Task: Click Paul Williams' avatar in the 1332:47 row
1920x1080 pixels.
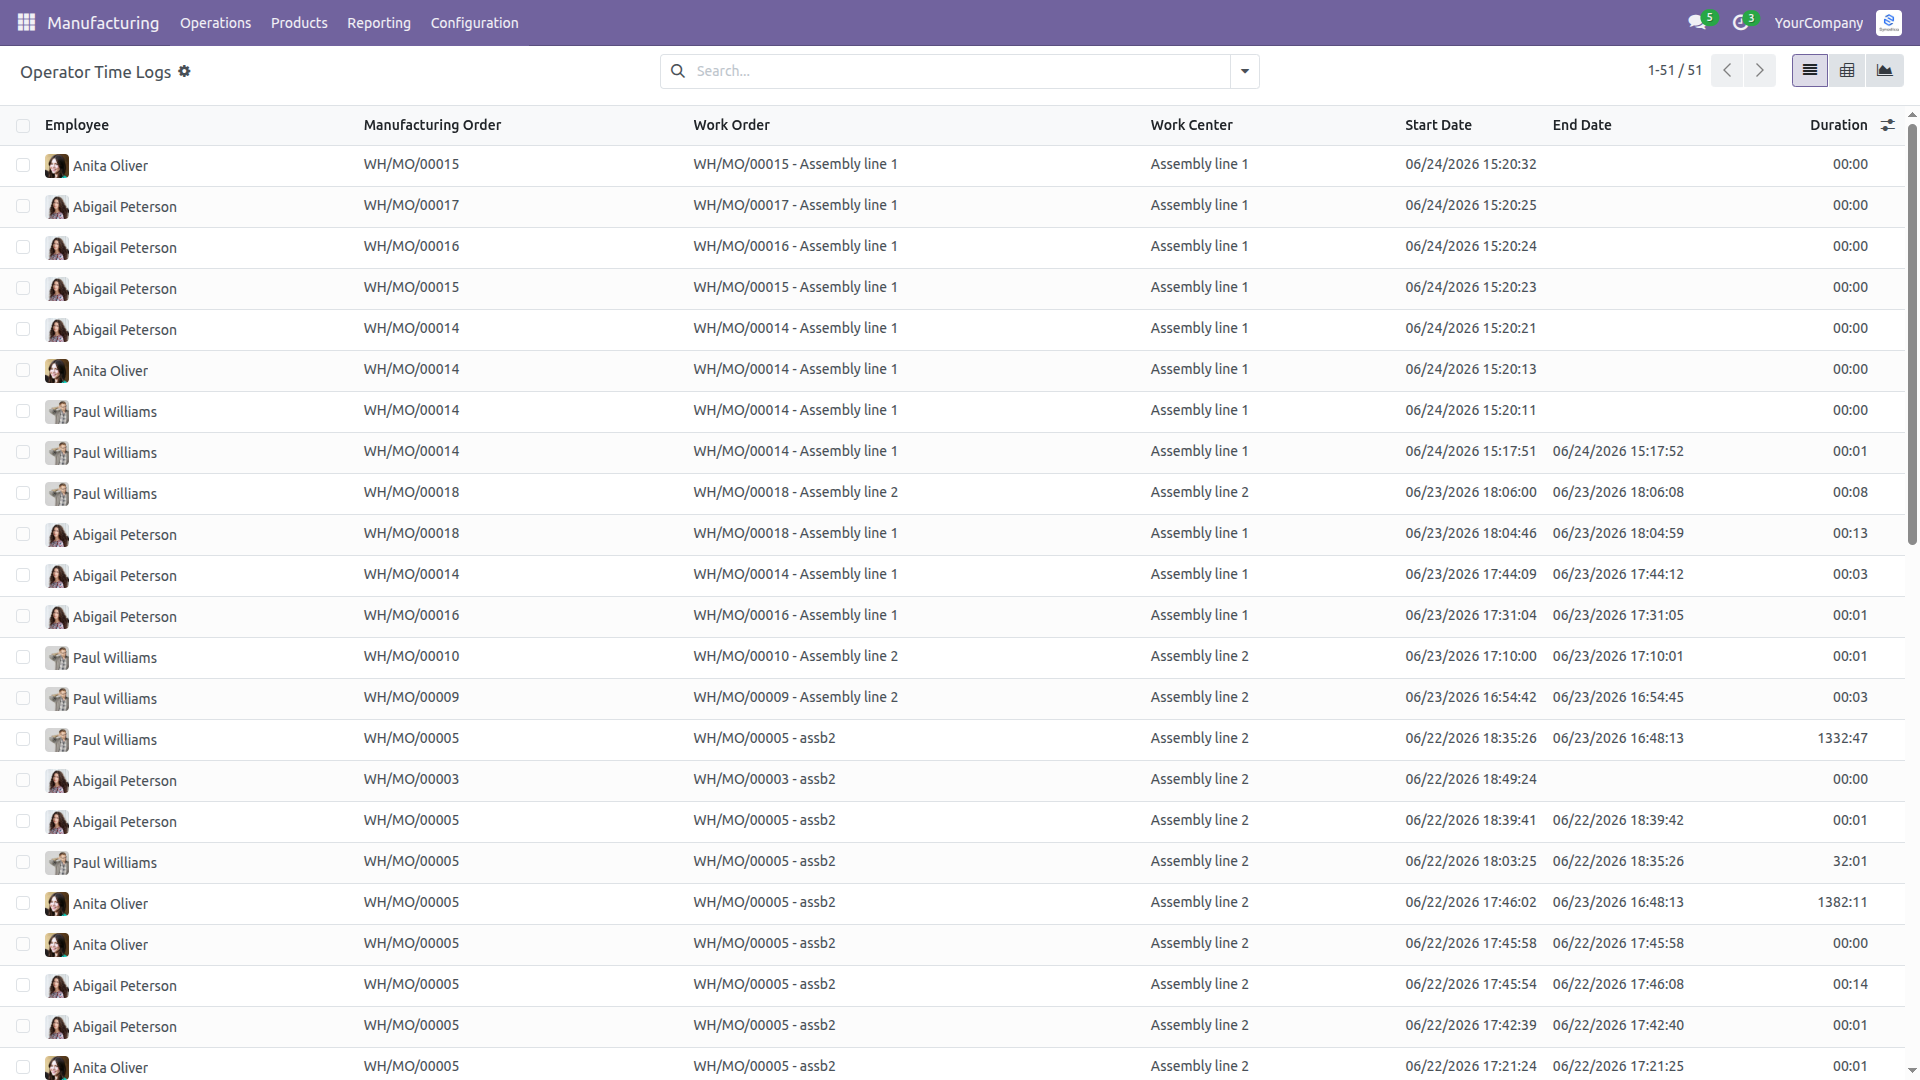Action: [57, 740]
